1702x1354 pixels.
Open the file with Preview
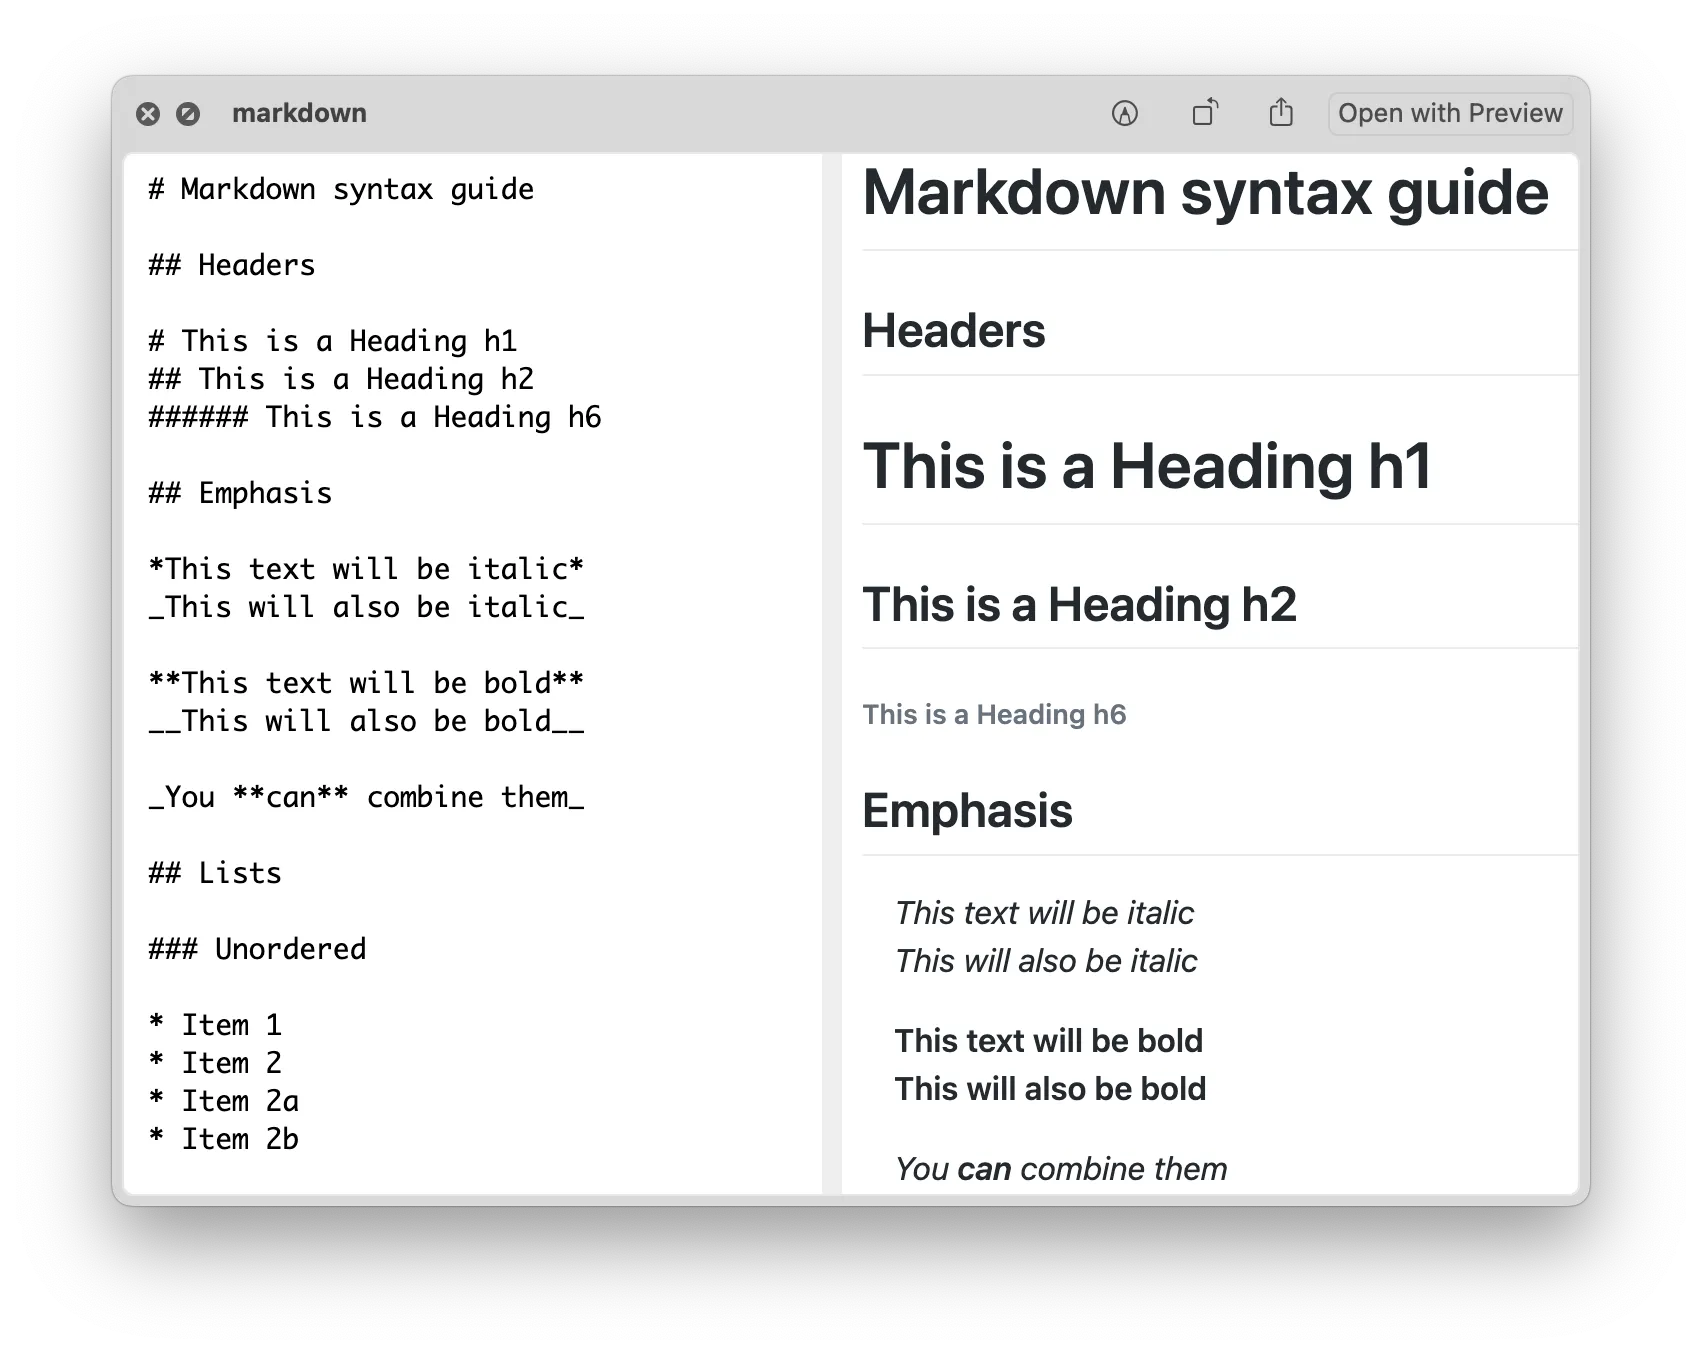1449,113
